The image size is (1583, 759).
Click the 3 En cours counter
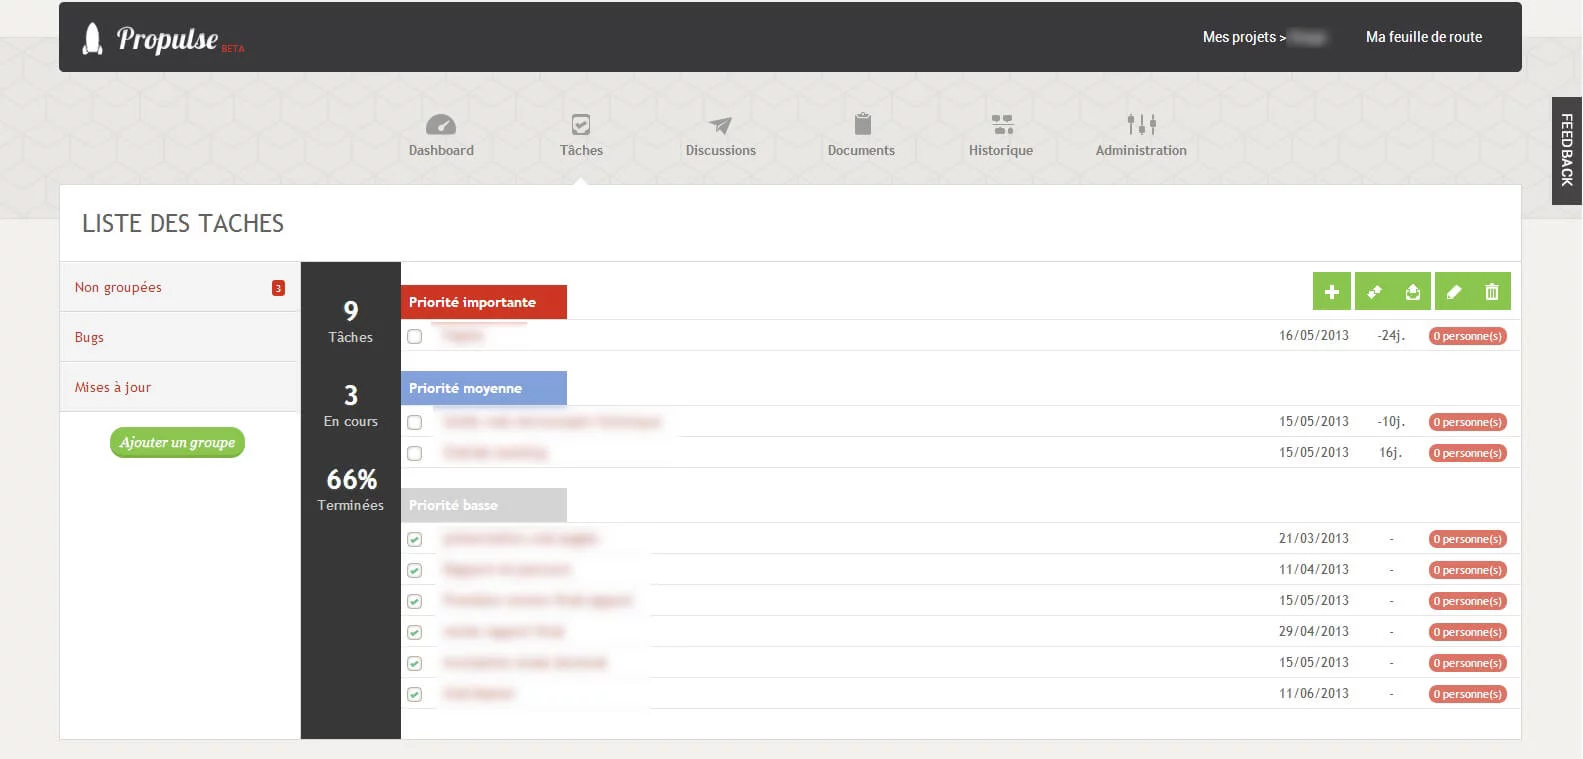coord(351,406)
